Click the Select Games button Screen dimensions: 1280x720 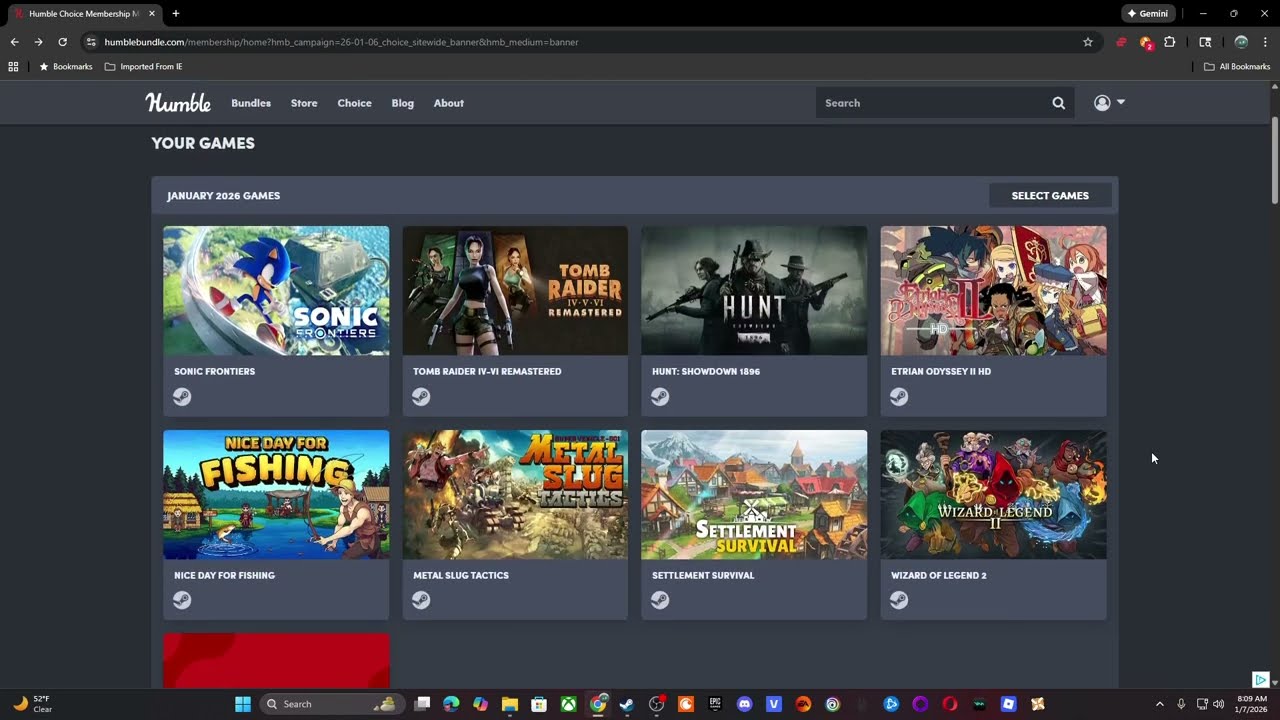pos(1050,196)
